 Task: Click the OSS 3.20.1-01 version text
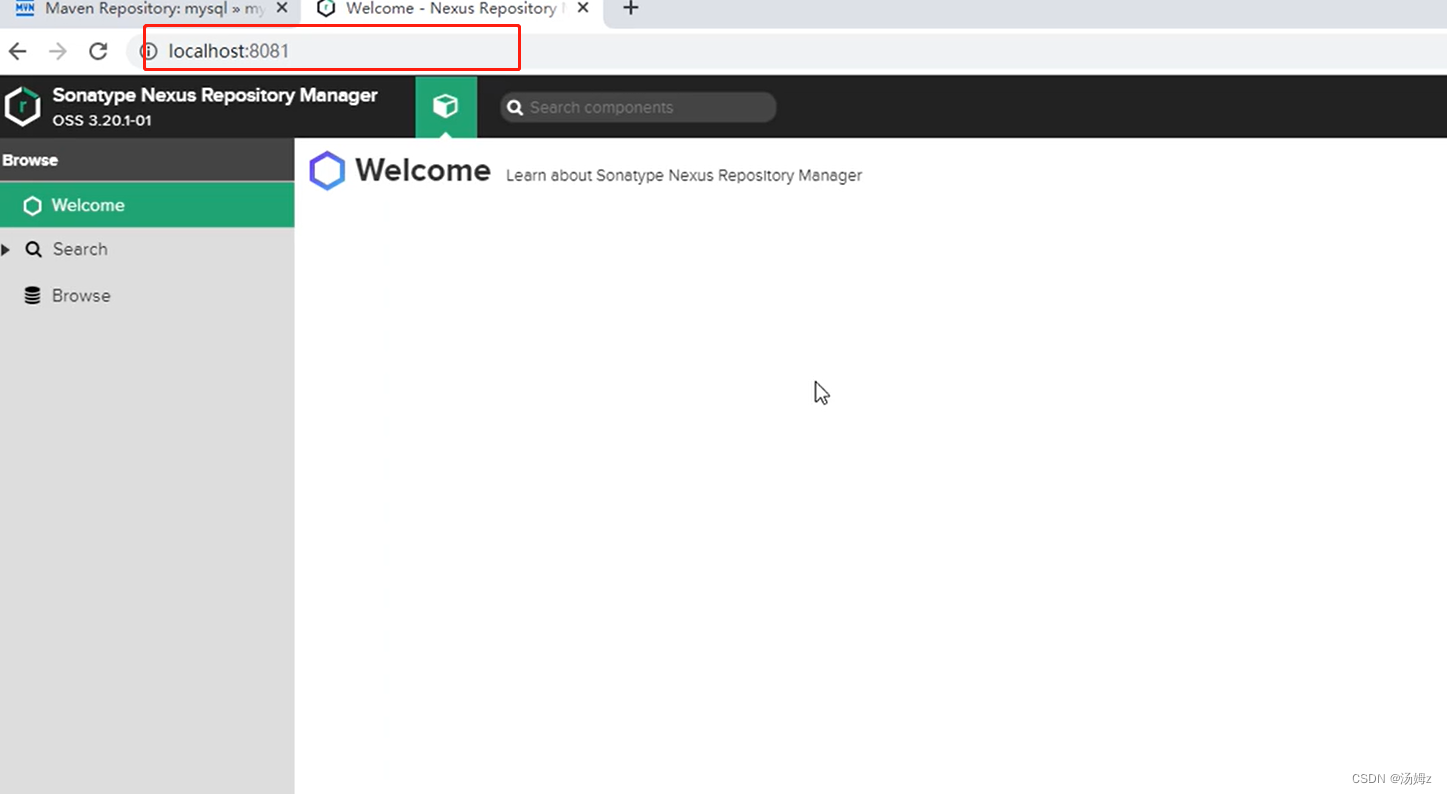point(102,120)
